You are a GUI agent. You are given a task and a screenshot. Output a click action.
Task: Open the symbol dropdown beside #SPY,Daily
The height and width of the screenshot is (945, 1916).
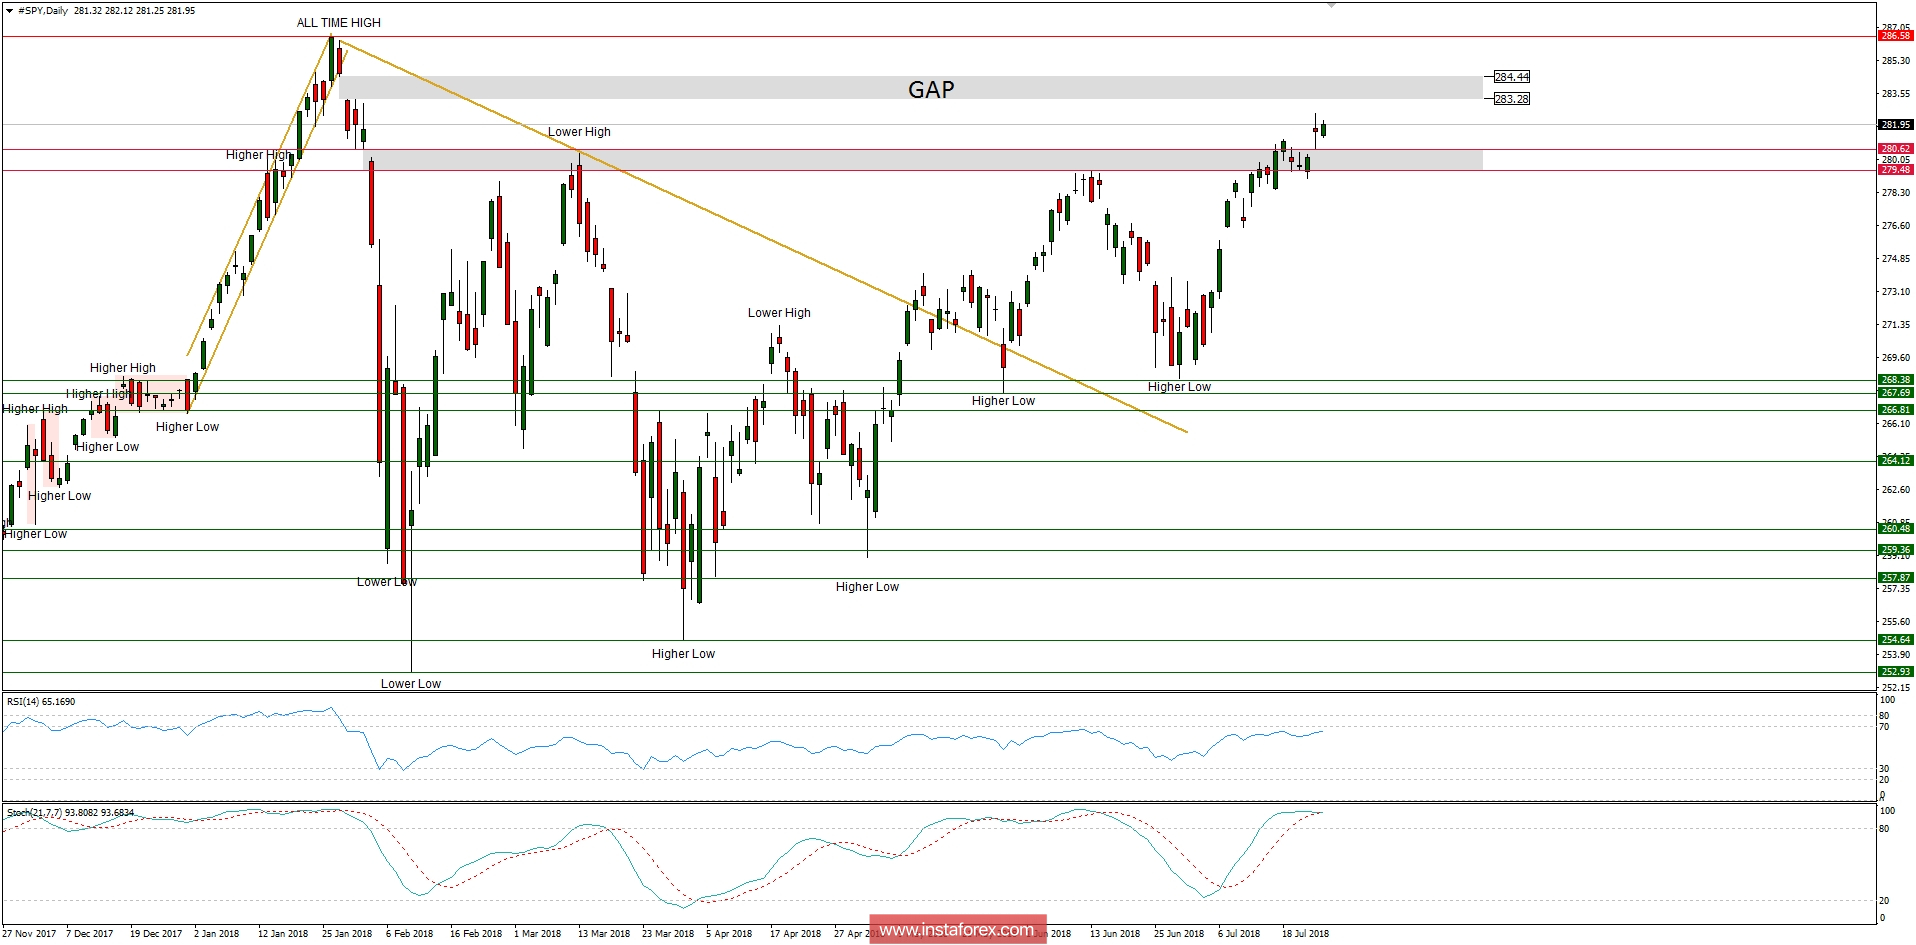(x=10, y=12)
